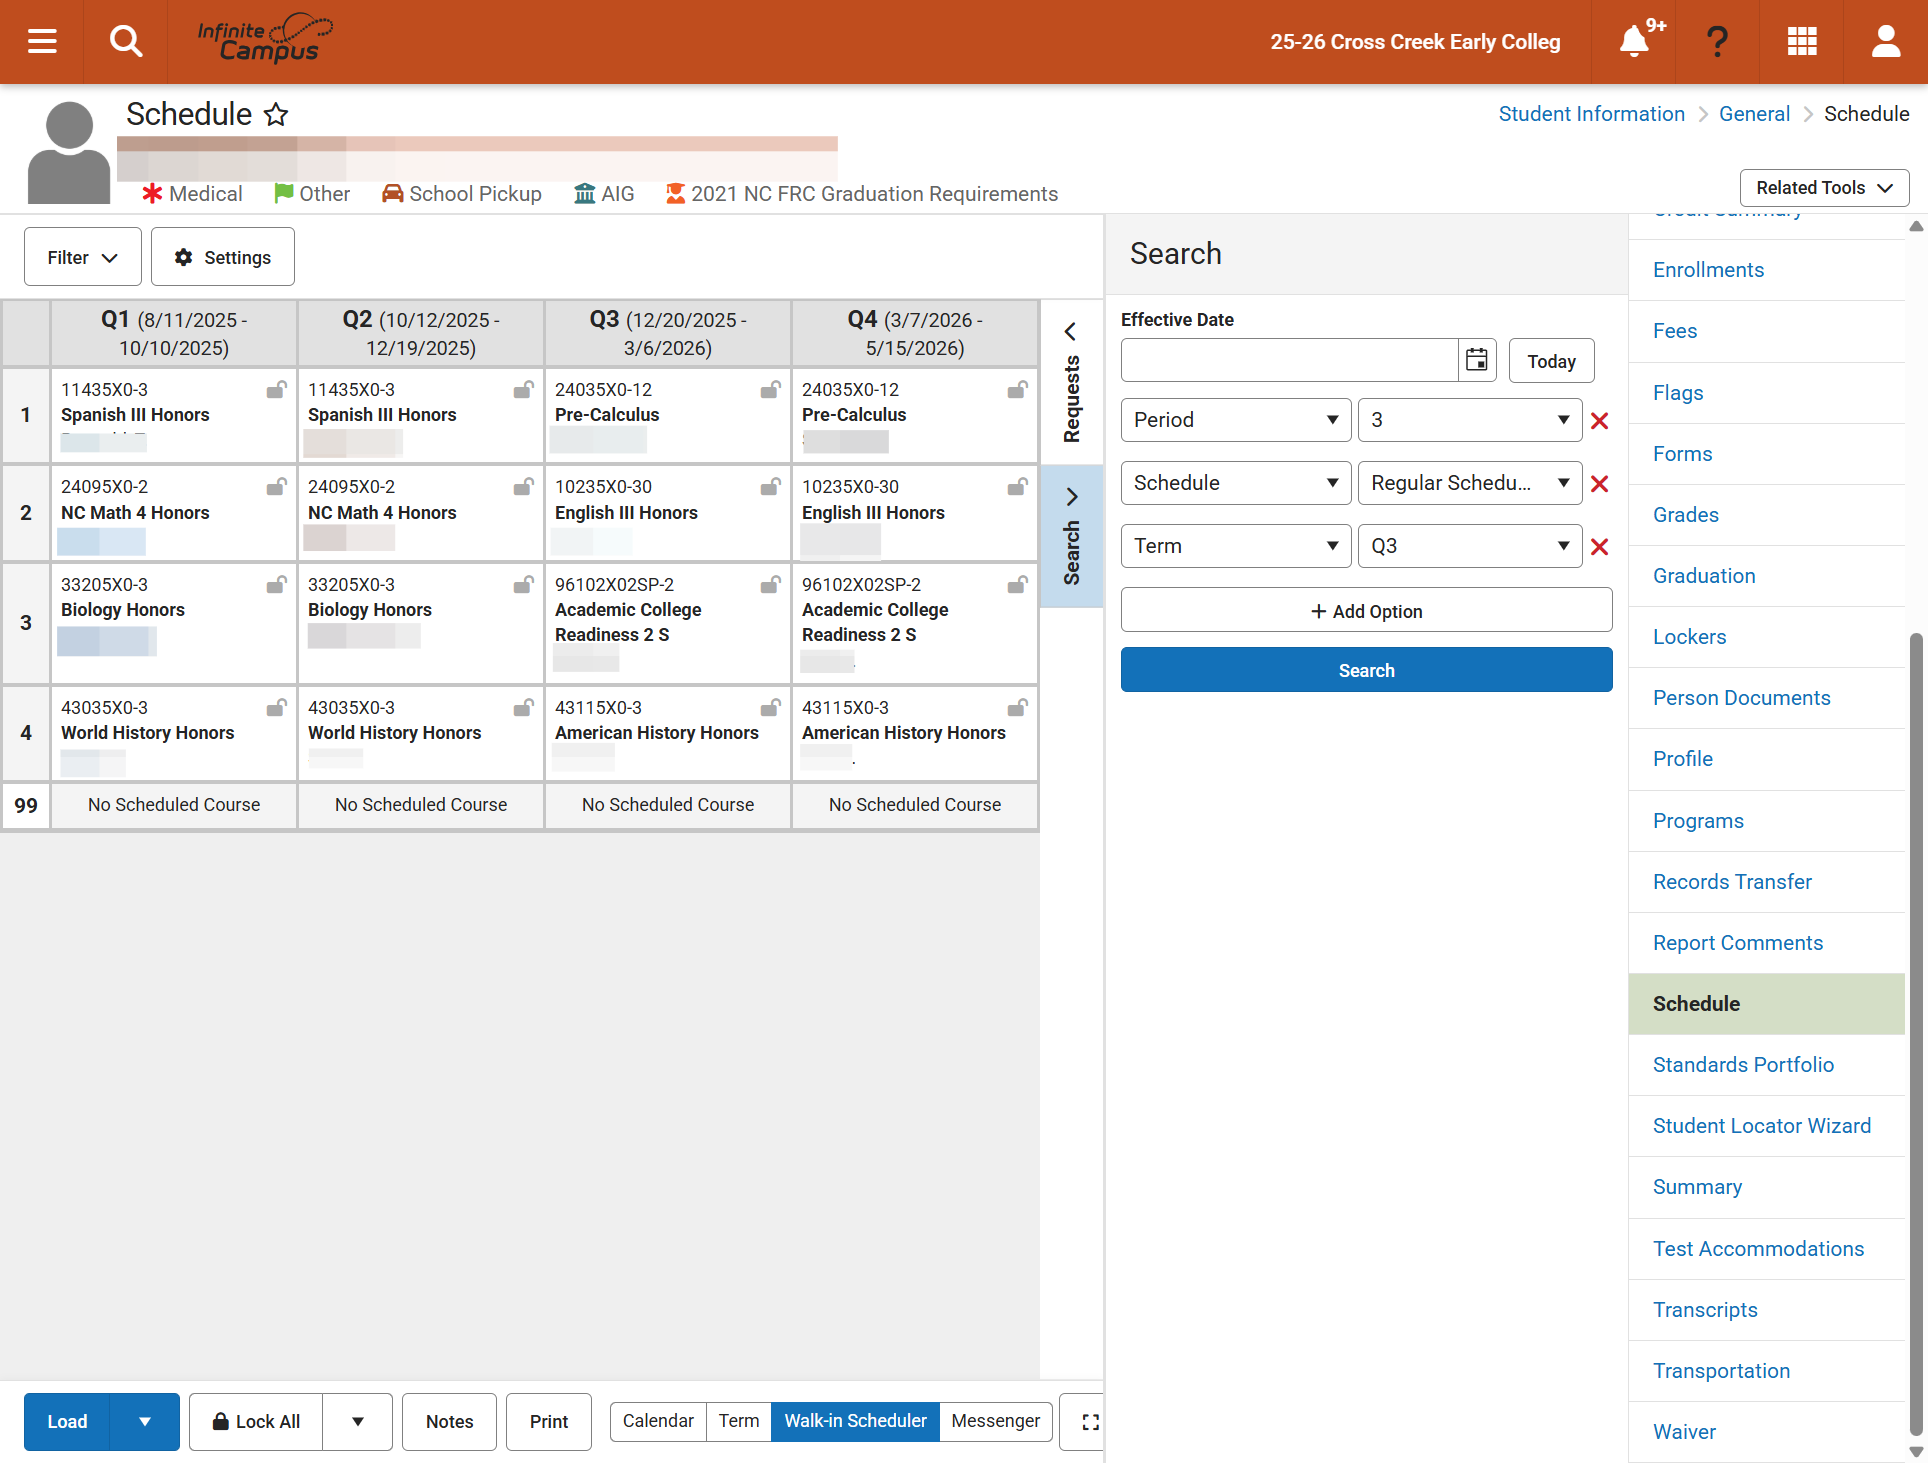
Task: Toggle lock on Q1 Spanish III Honors
Action: pos(277,390)
